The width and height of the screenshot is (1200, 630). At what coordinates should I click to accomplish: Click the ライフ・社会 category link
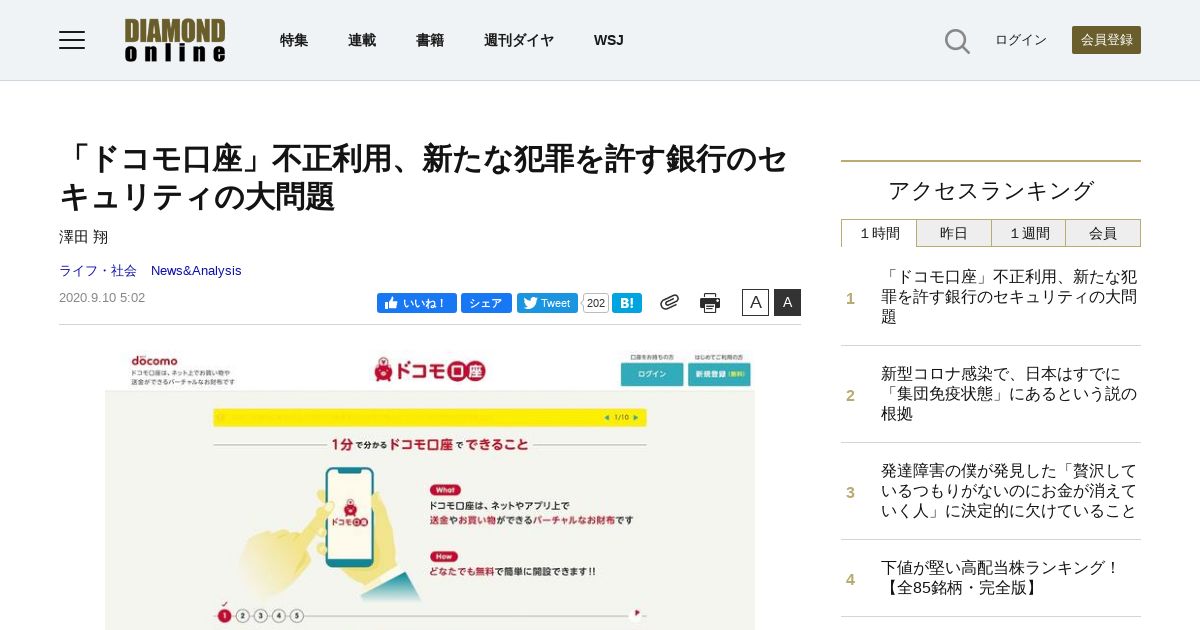(x=98, y=270)
